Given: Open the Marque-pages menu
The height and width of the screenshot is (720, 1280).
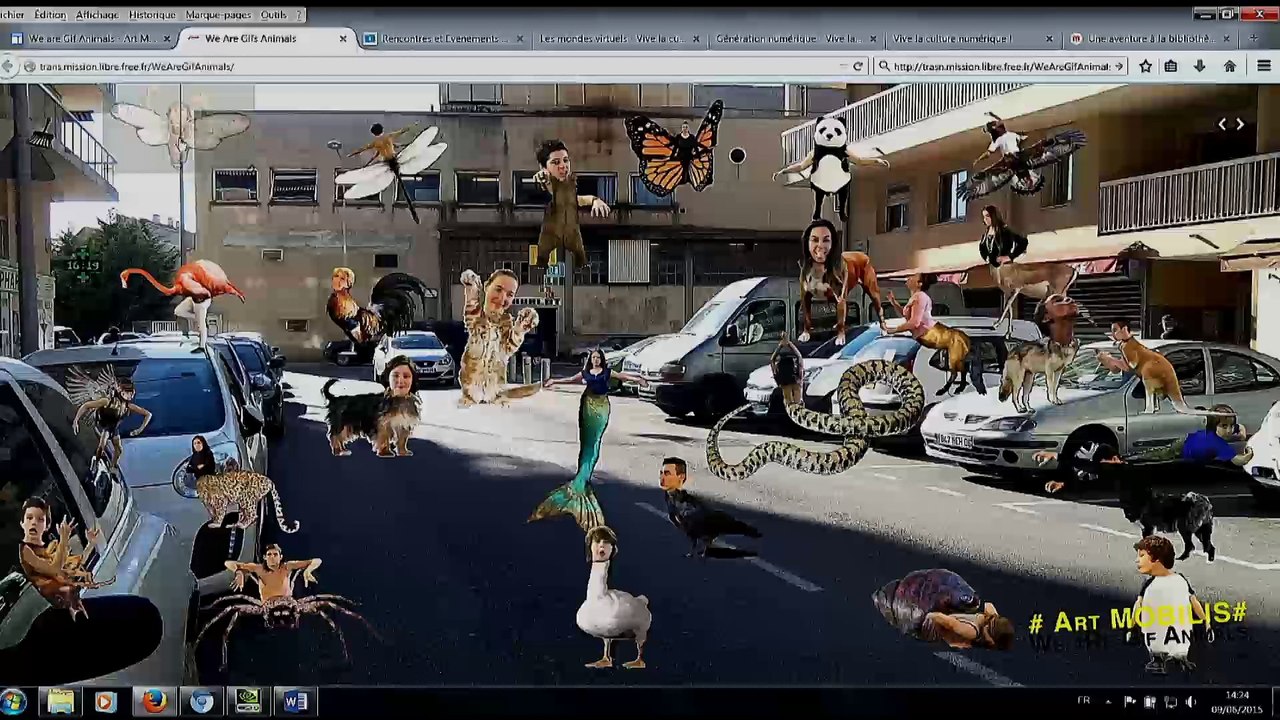Looking at the screenshot, I should pyautogui.click(x=220, y=15).
